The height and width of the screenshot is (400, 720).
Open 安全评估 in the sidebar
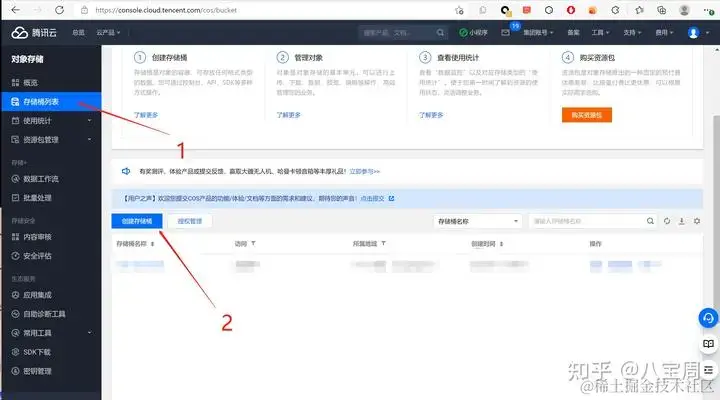[51, 256]
